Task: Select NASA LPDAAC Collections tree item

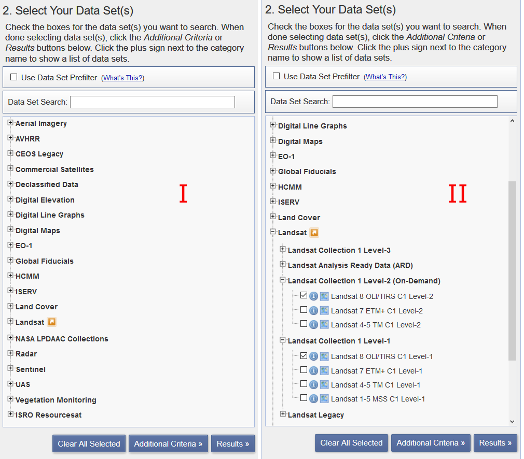Action: (62, 339)
